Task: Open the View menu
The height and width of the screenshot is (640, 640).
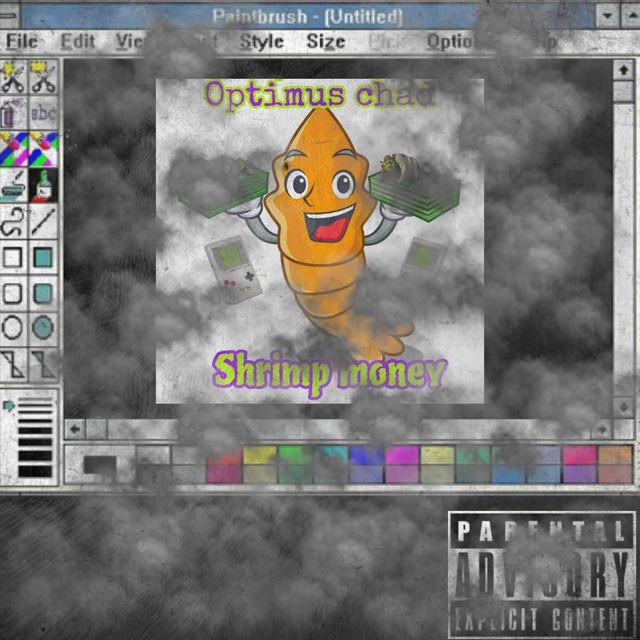Action: 131,41
